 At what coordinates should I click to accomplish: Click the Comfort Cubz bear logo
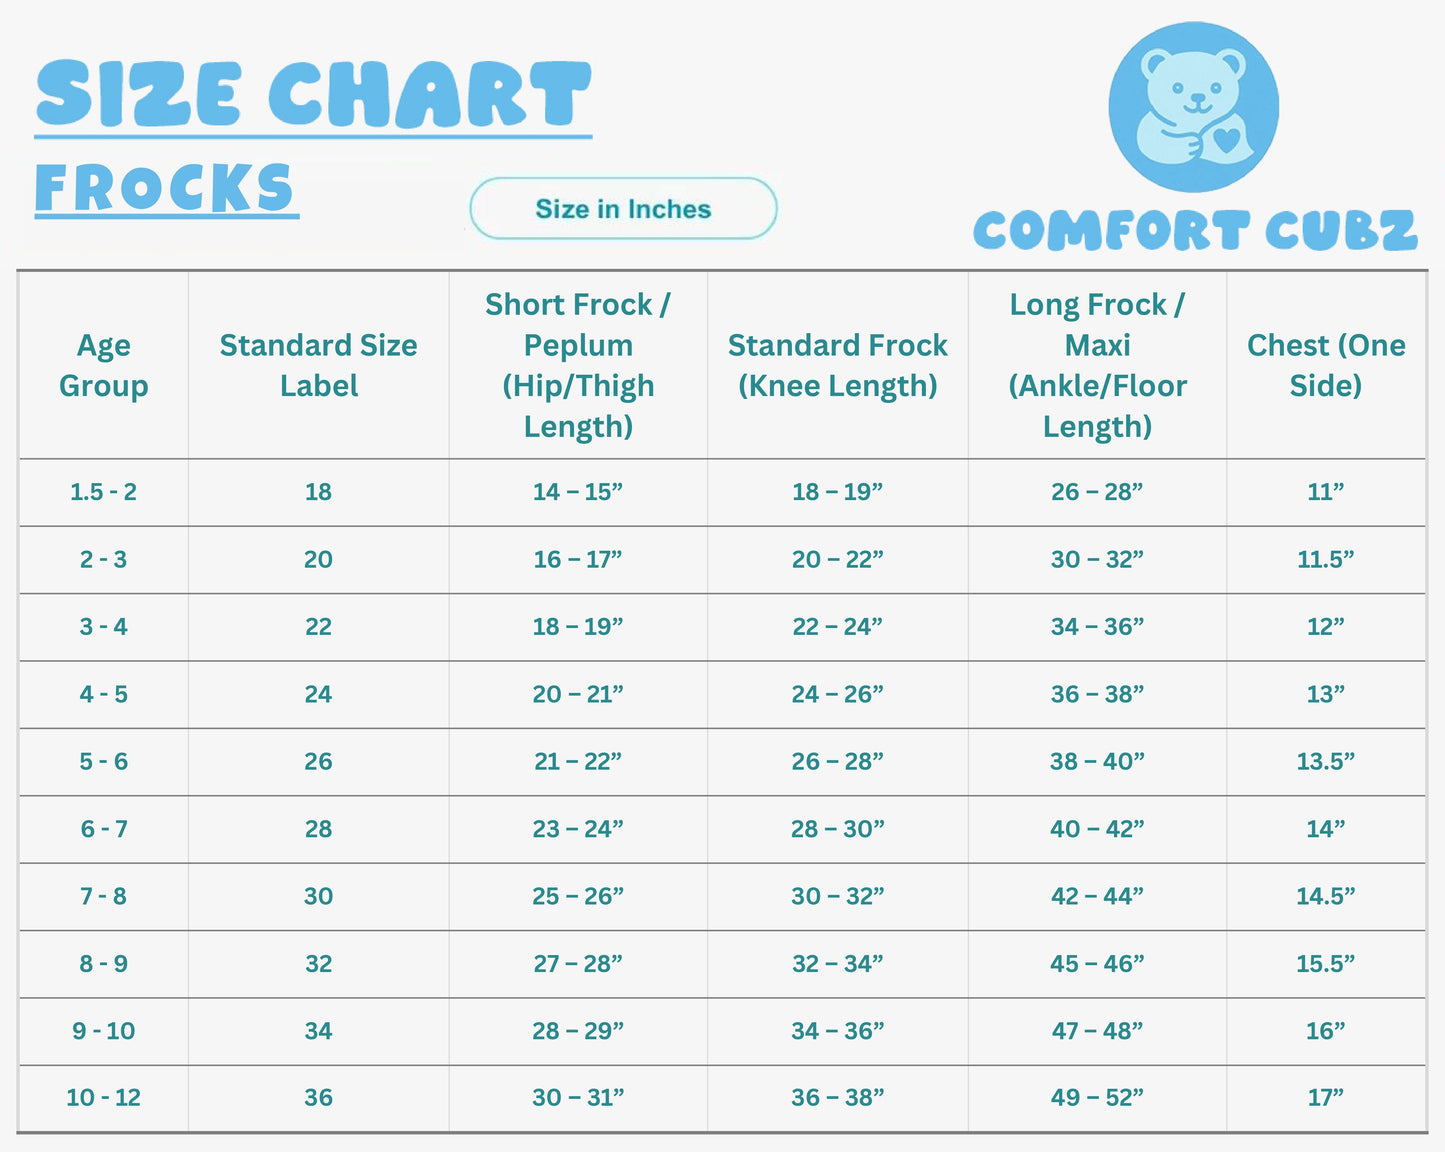[x=1193, y=107]
